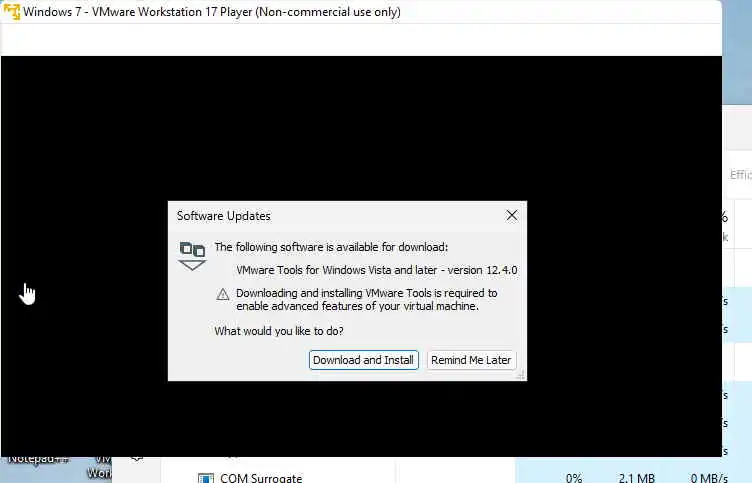Click the Windows 7 VMware Player title text
Viewport: 752px width, 483px height.
(x=212, y=12)
